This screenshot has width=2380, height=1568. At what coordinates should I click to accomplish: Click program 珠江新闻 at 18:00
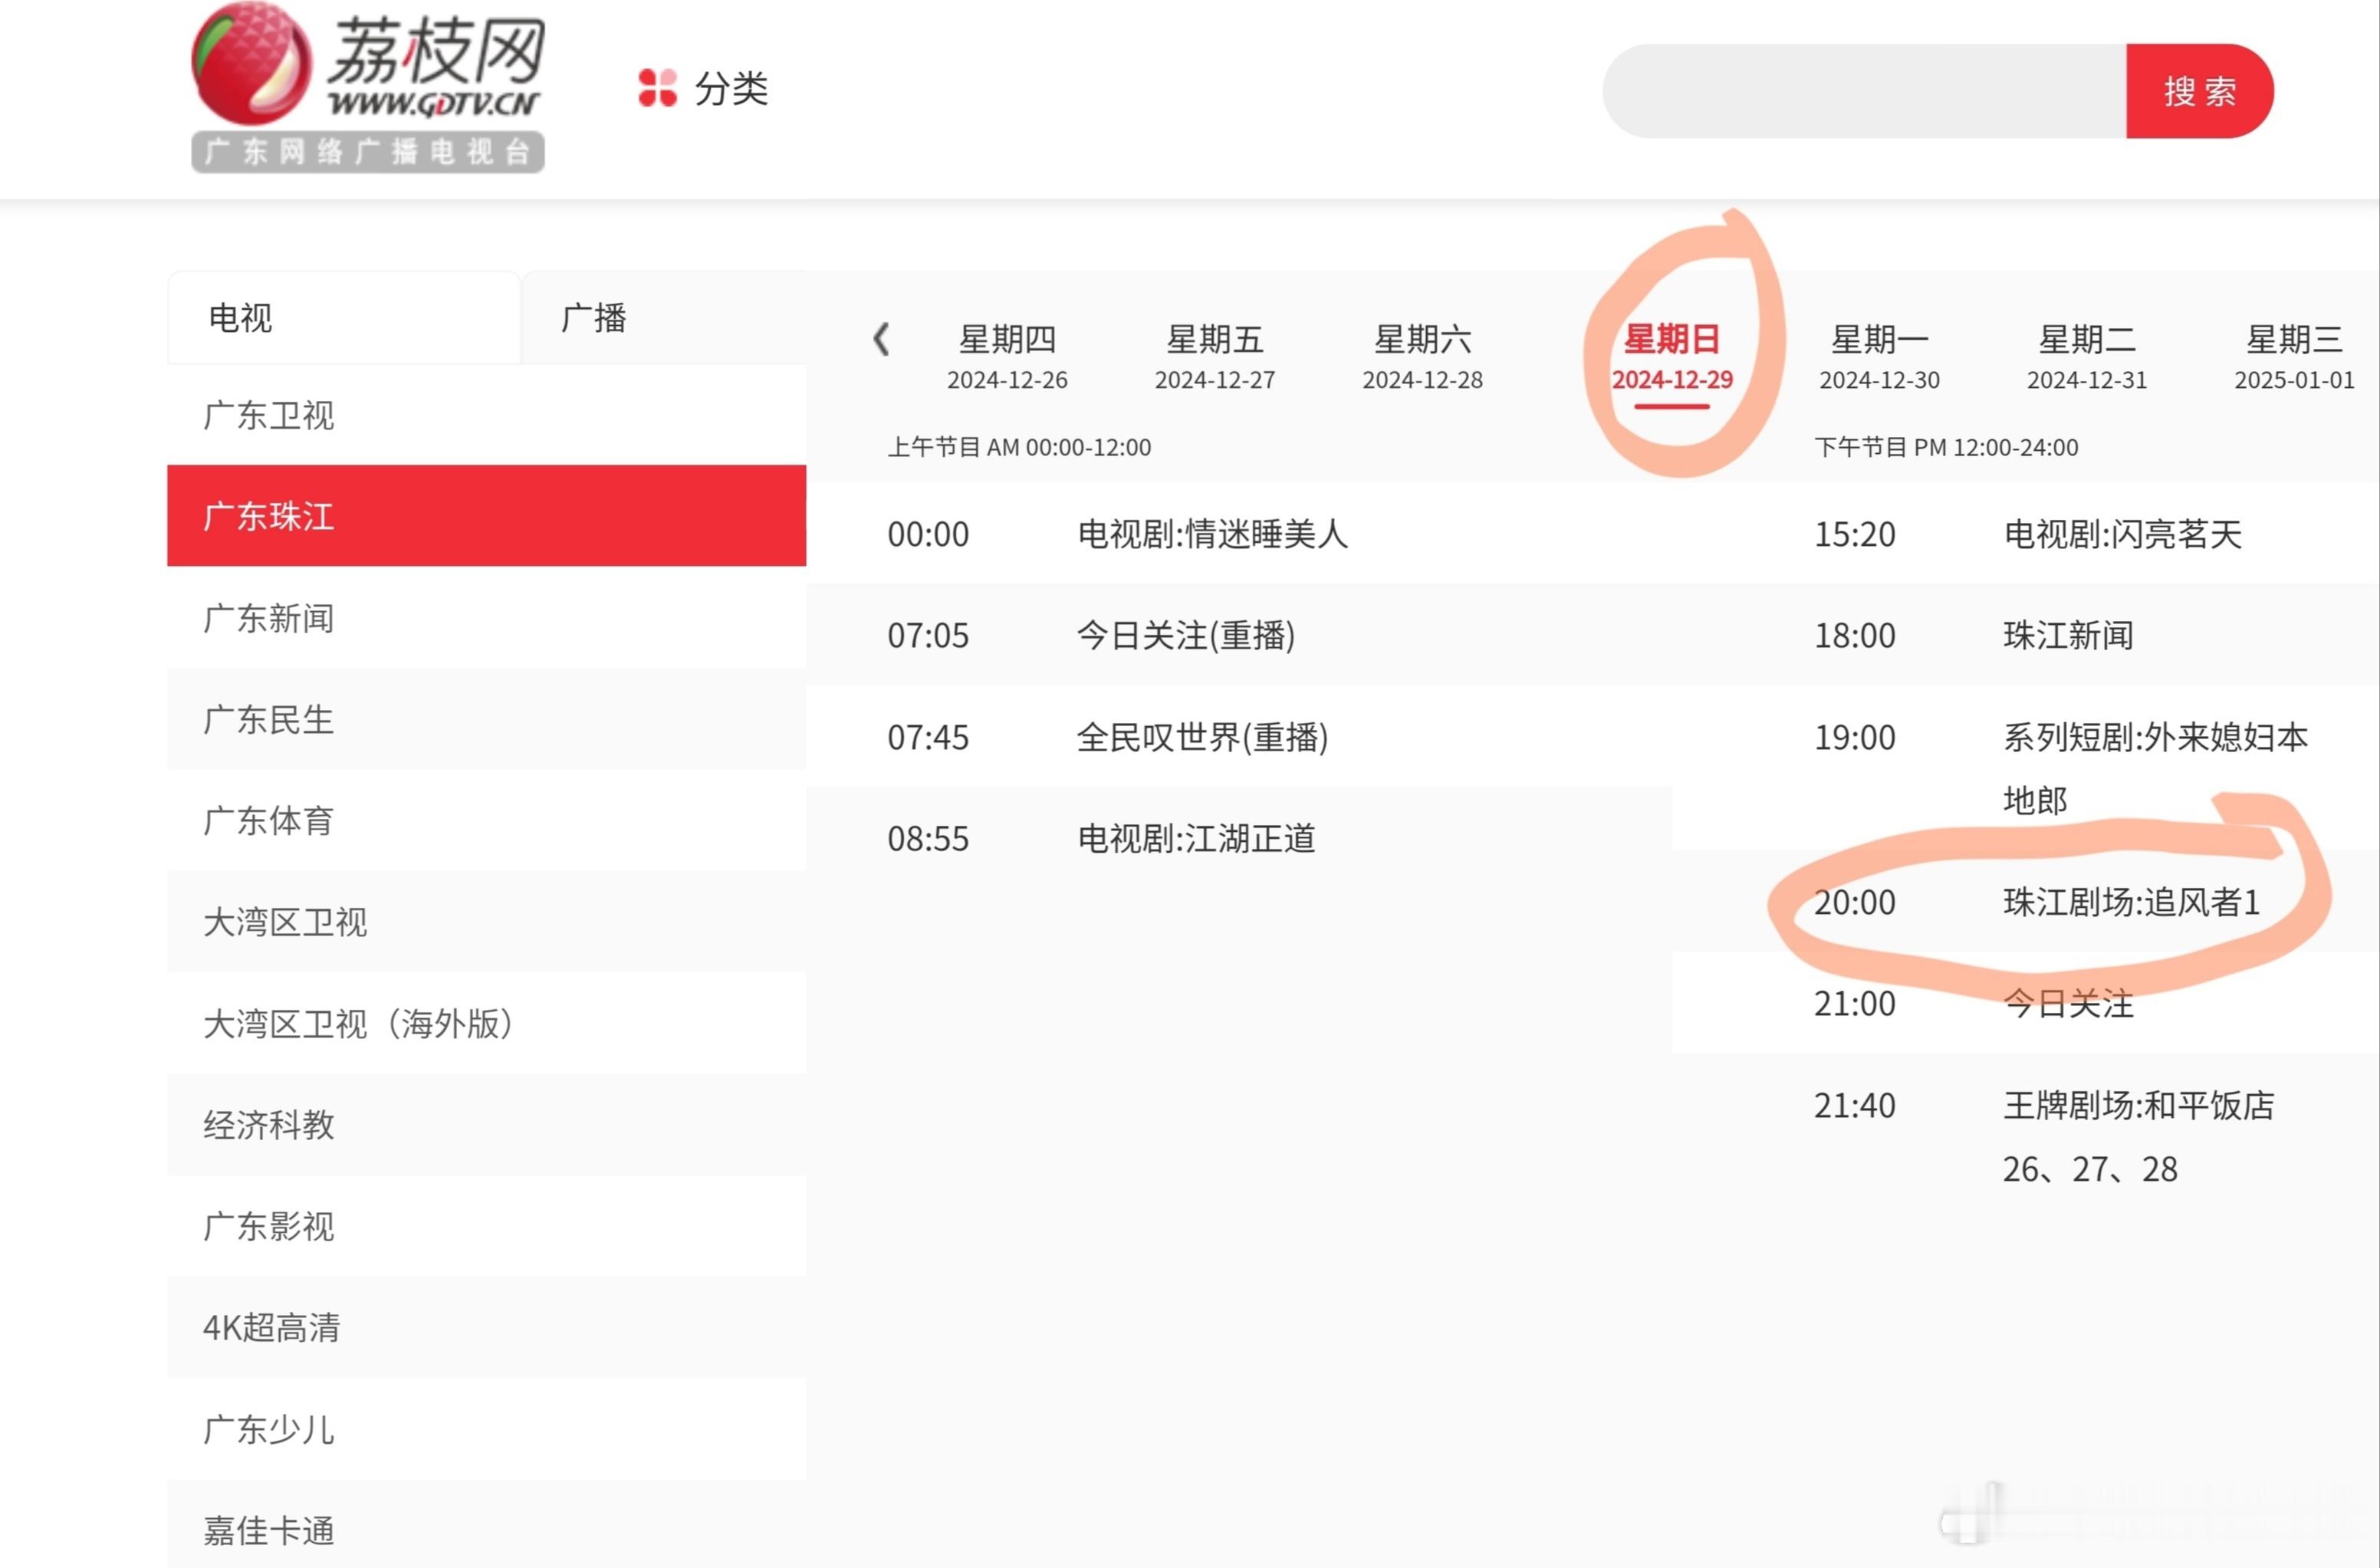click(x=2068, y=635)
